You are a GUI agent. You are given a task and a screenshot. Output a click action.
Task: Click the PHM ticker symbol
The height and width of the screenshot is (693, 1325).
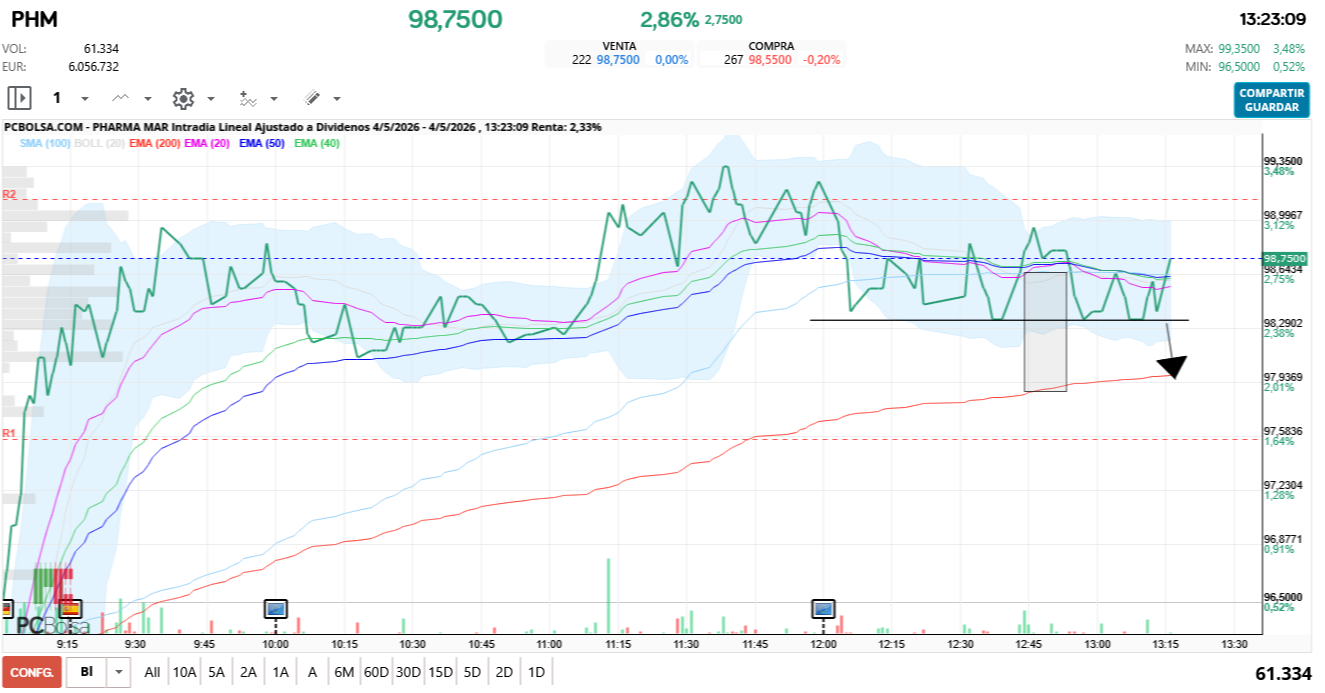pos(34,19)
